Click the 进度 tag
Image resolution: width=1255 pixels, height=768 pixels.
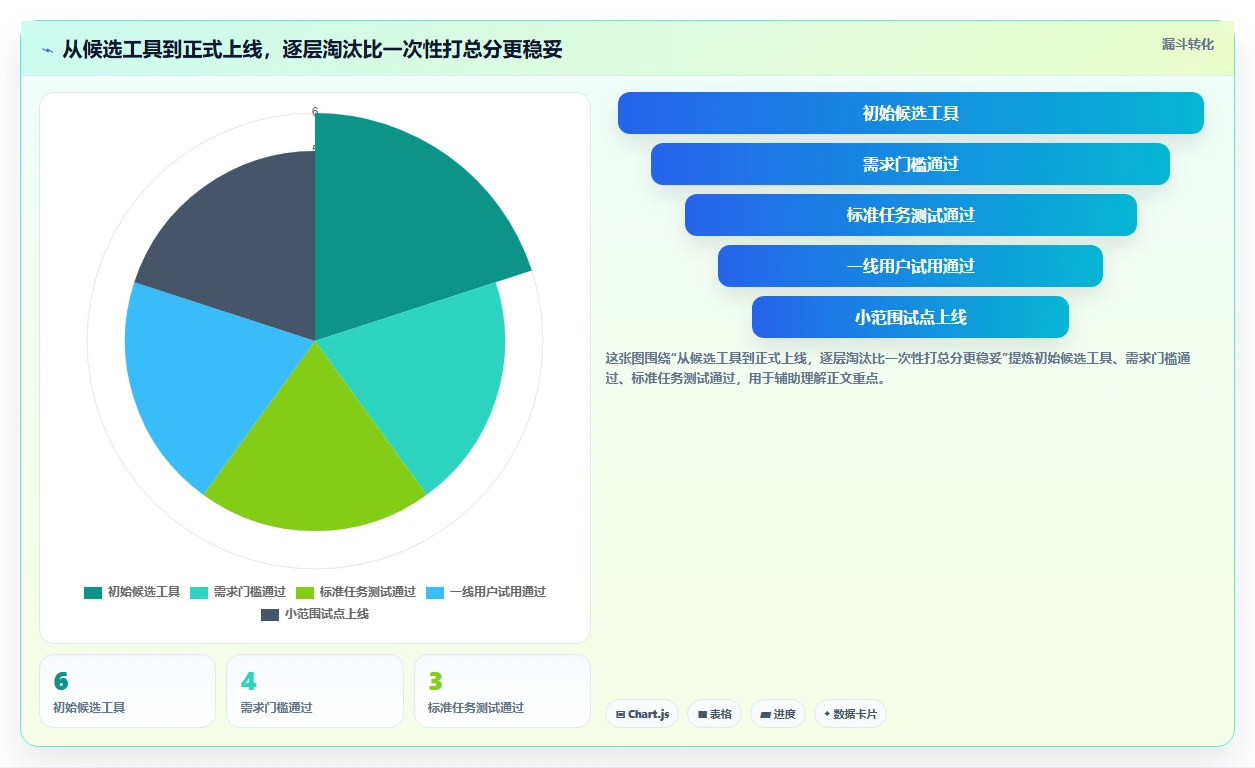(x=778, y=714)
